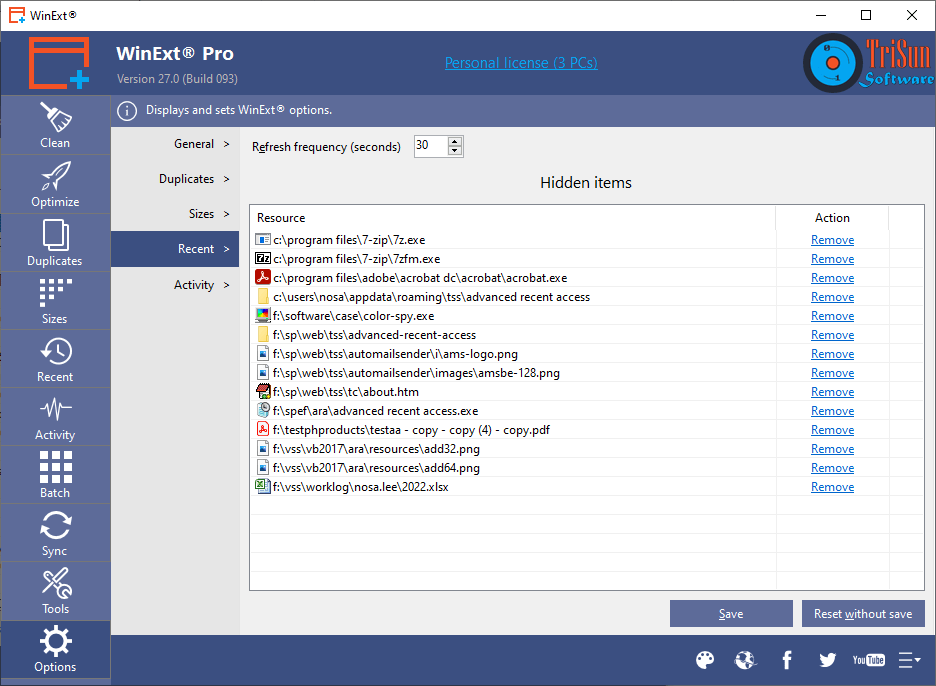
Task: Open the Sync module in sidebar
Action: coord(55,533)
